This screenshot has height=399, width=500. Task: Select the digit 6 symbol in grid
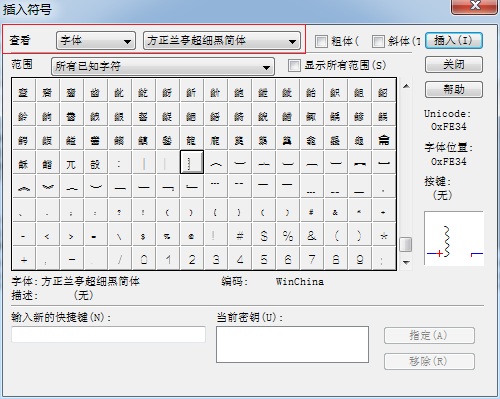tap(288, 259)
